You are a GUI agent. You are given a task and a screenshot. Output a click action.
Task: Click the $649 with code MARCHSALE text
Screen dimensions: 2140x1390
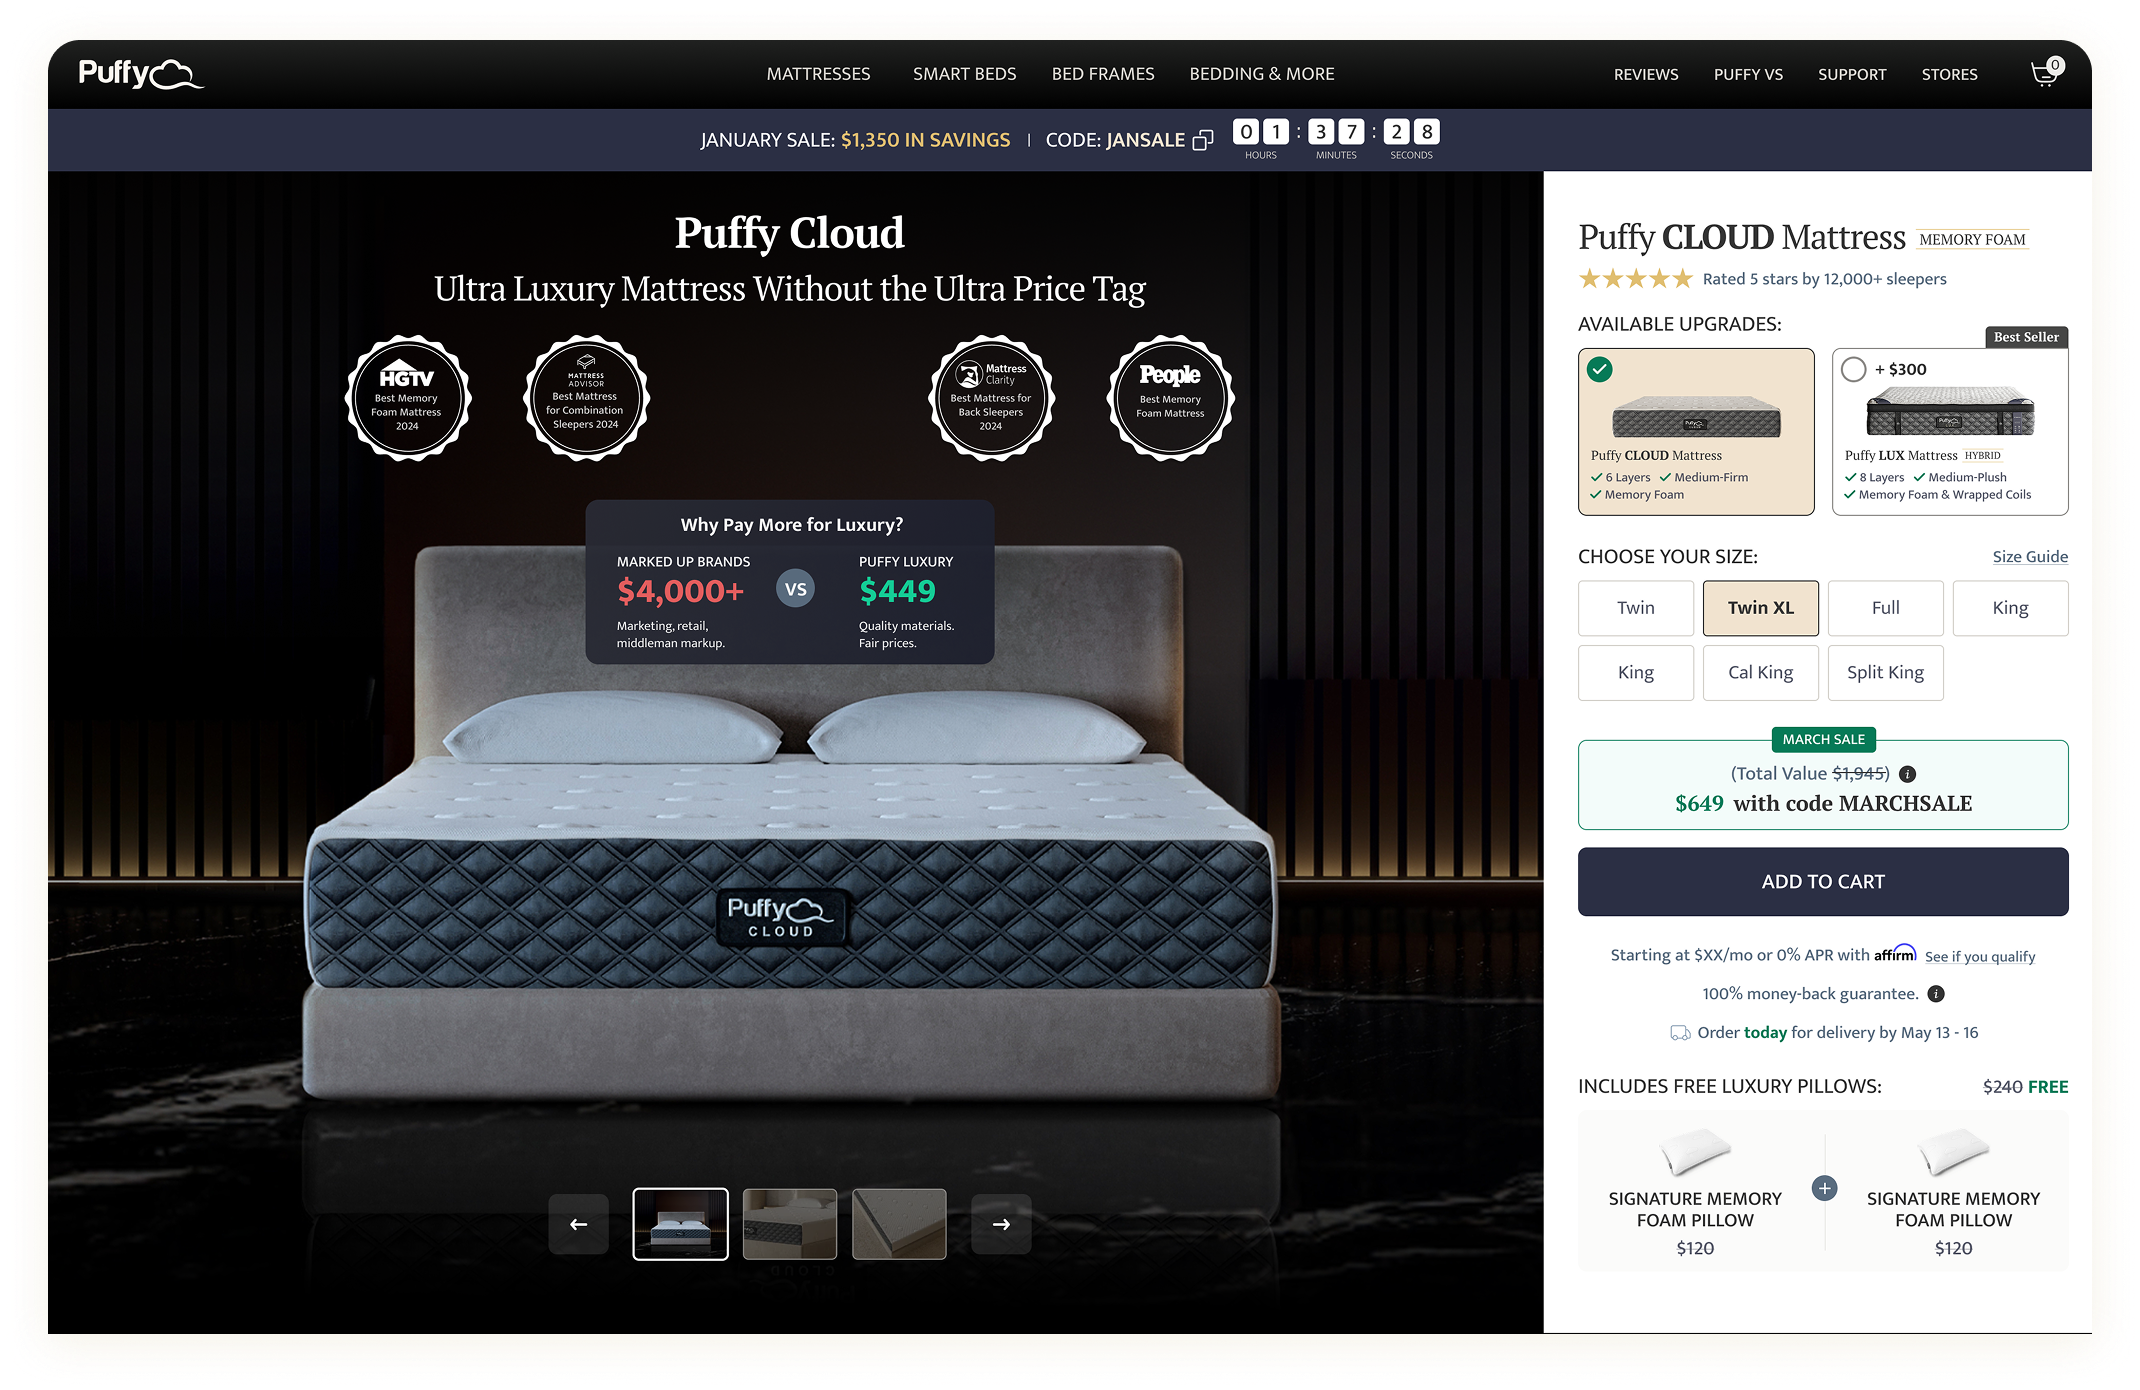click(x=1823, y=803)
